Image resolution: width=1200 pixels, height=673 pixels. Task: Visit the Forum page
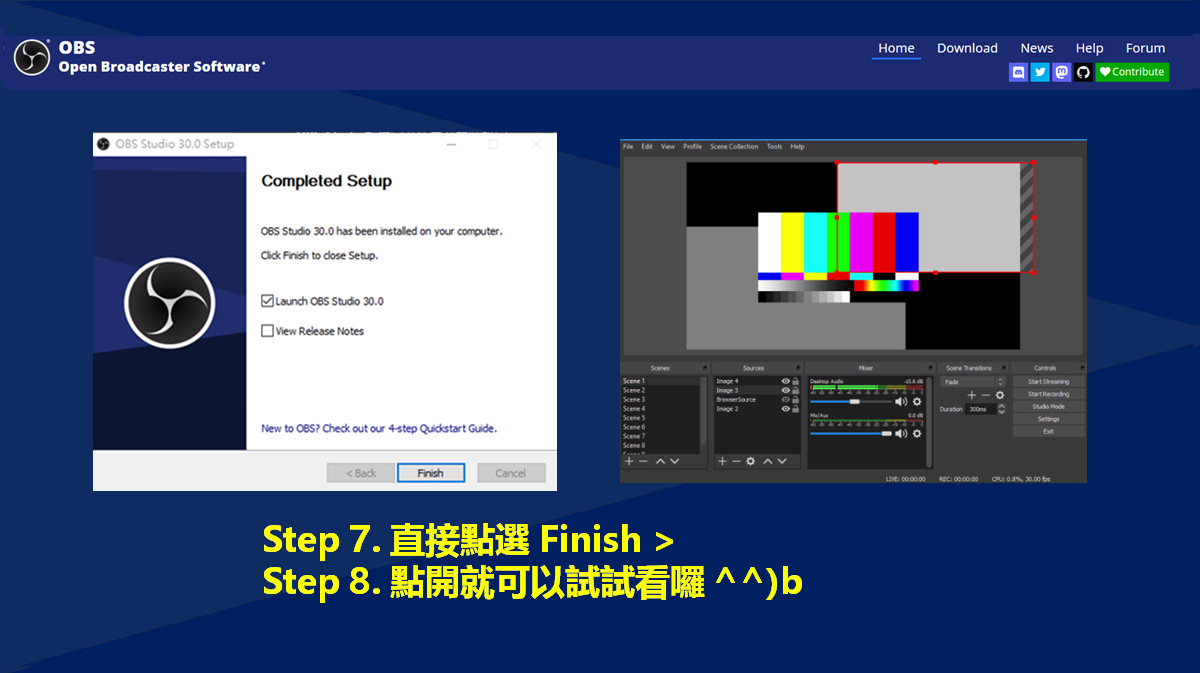[1145, 48]
